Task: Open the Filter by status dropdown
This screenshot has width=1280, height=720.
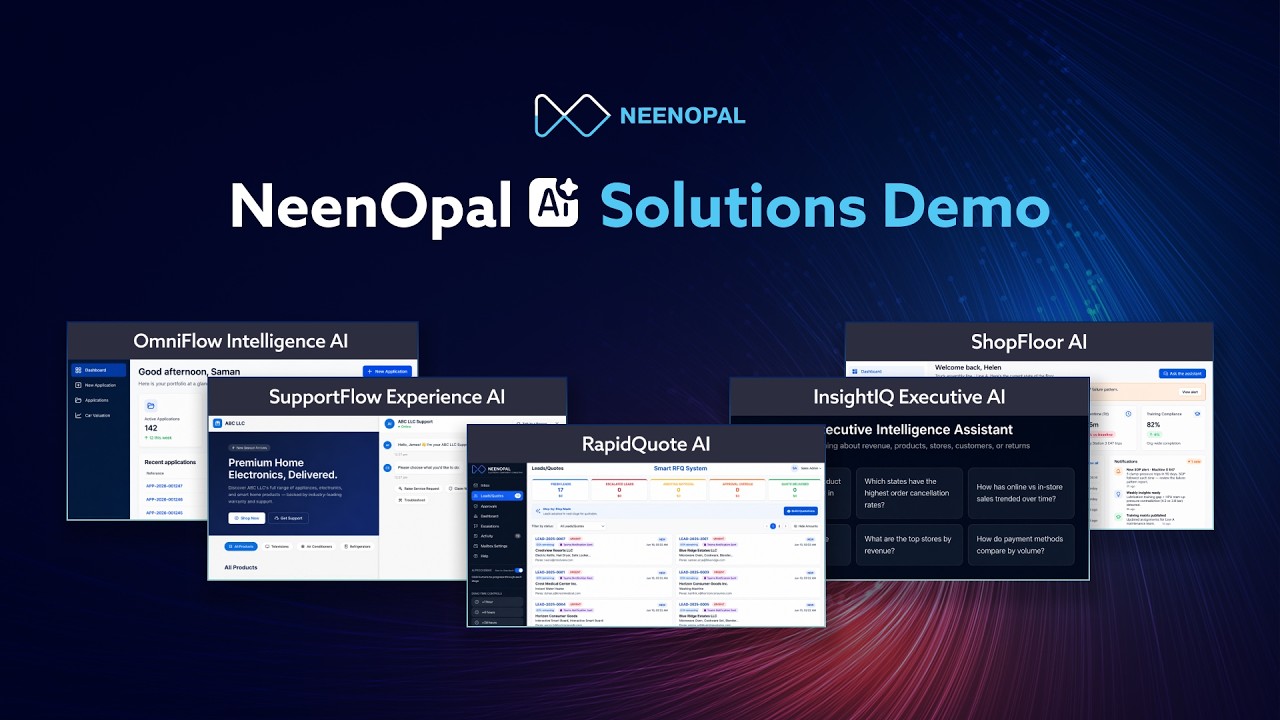Action: (582, 525)
